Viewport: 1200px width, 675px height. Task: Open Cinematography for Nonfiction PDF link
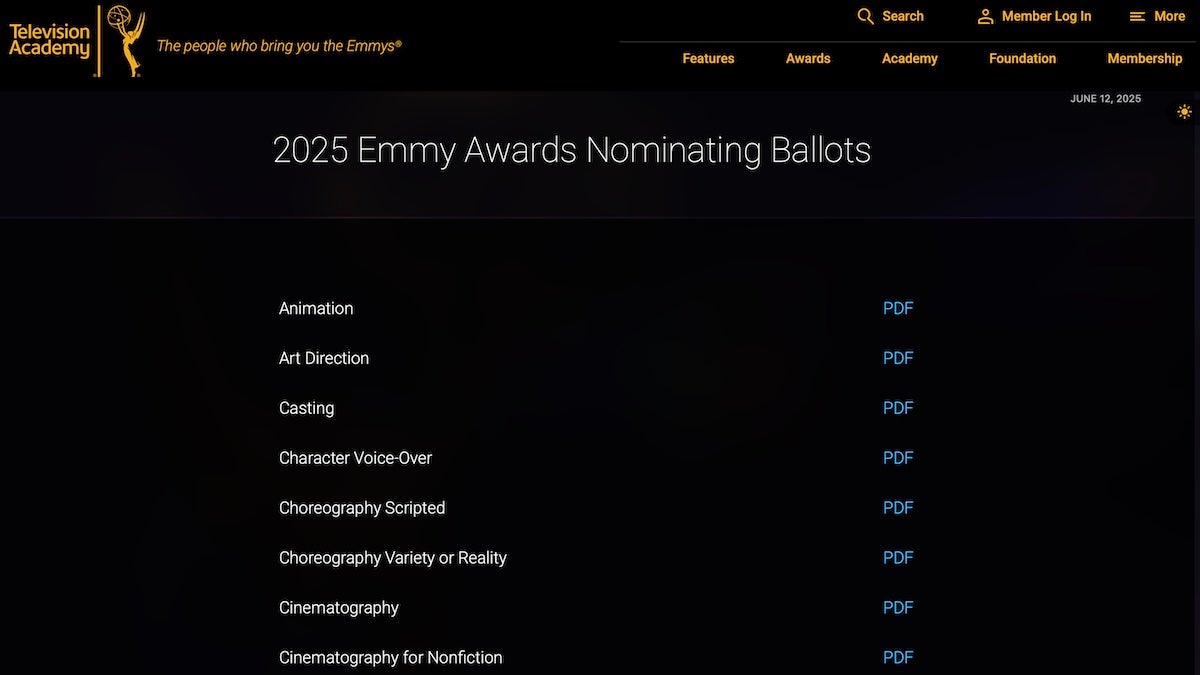pos(898,657)
